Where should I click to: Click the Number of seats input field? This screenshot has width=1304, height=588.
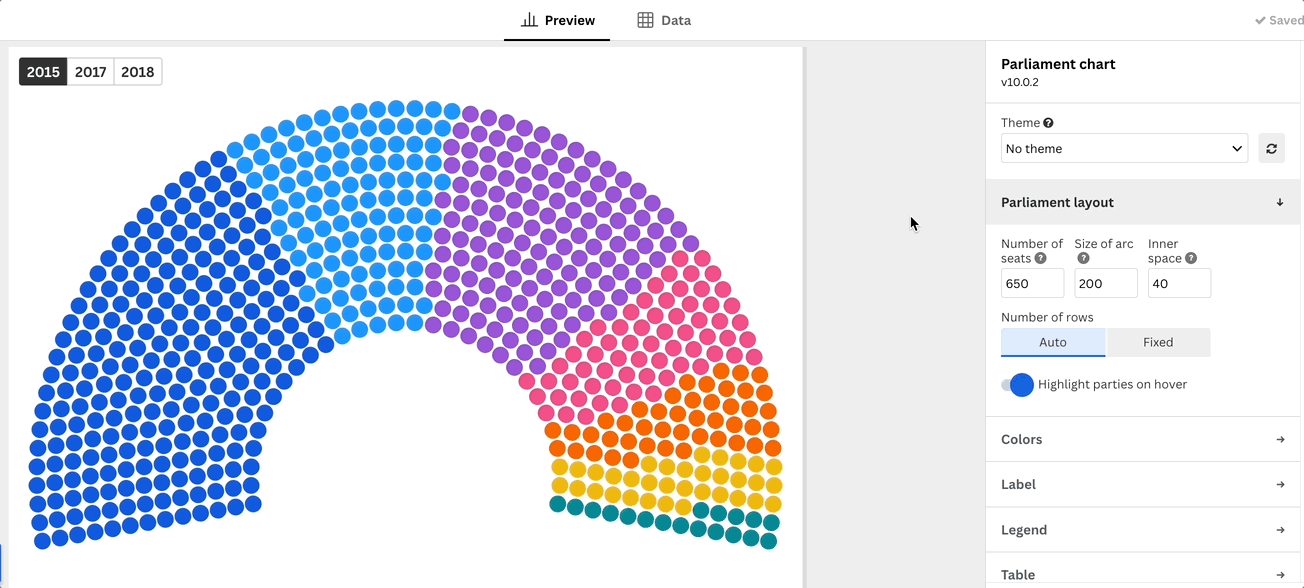point(1032,283)
